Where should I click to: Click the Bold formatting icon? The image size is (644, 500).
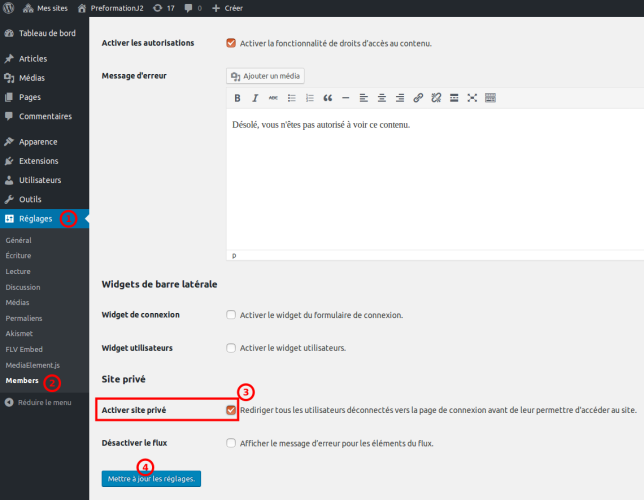[237, 98]
